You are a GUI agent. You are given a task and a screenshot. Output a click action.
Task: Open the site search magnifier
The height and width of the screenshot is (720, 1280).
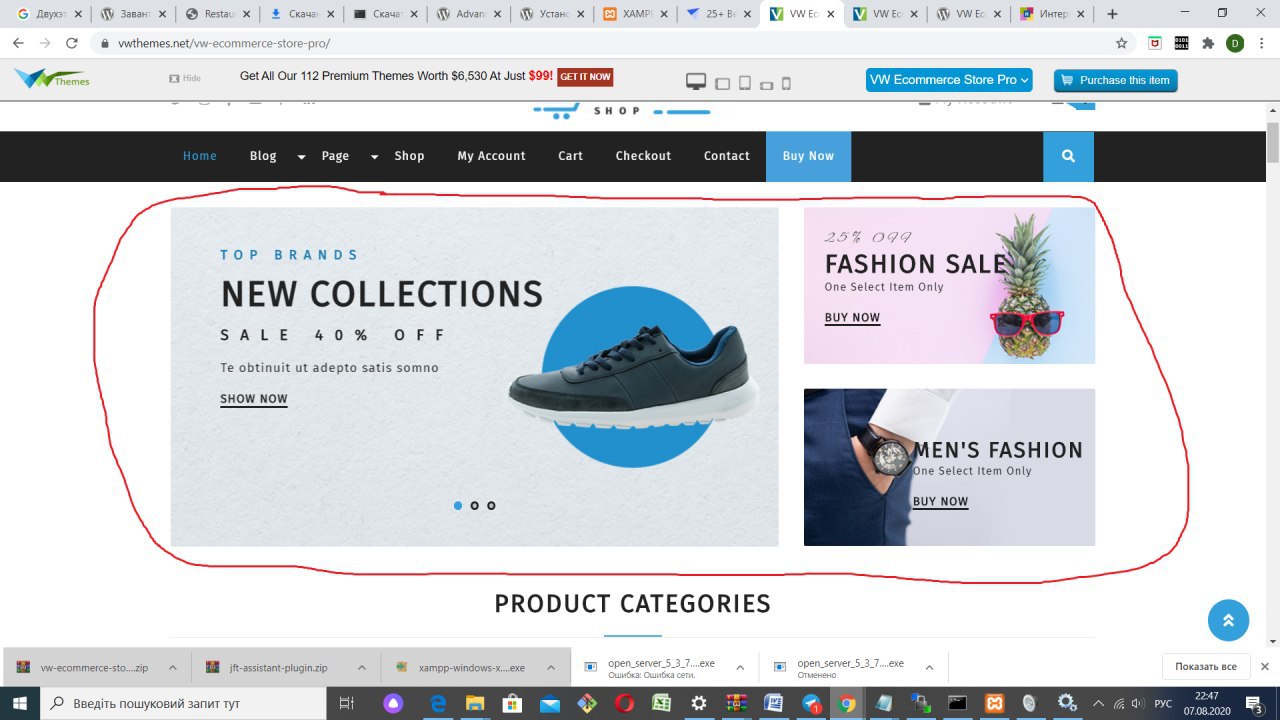tap(1068, 156)
